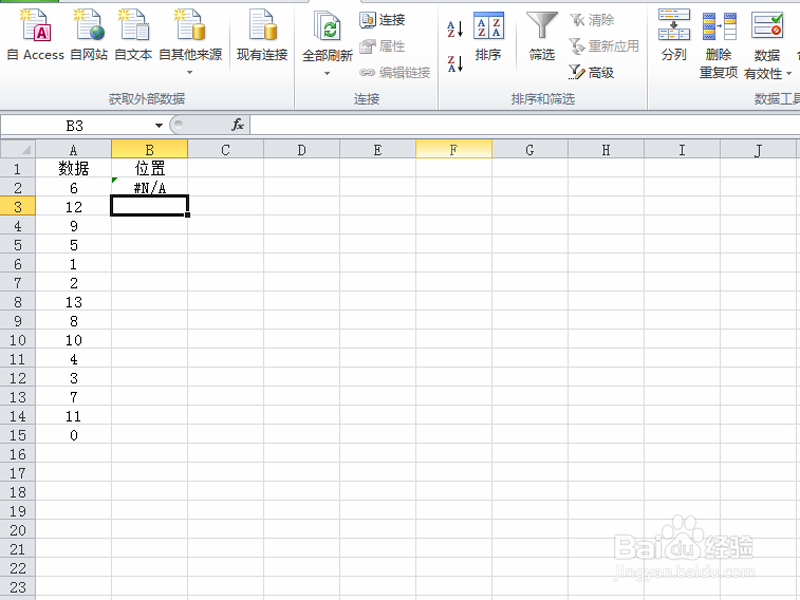Click cell A9 with value 8

(73, 321)
